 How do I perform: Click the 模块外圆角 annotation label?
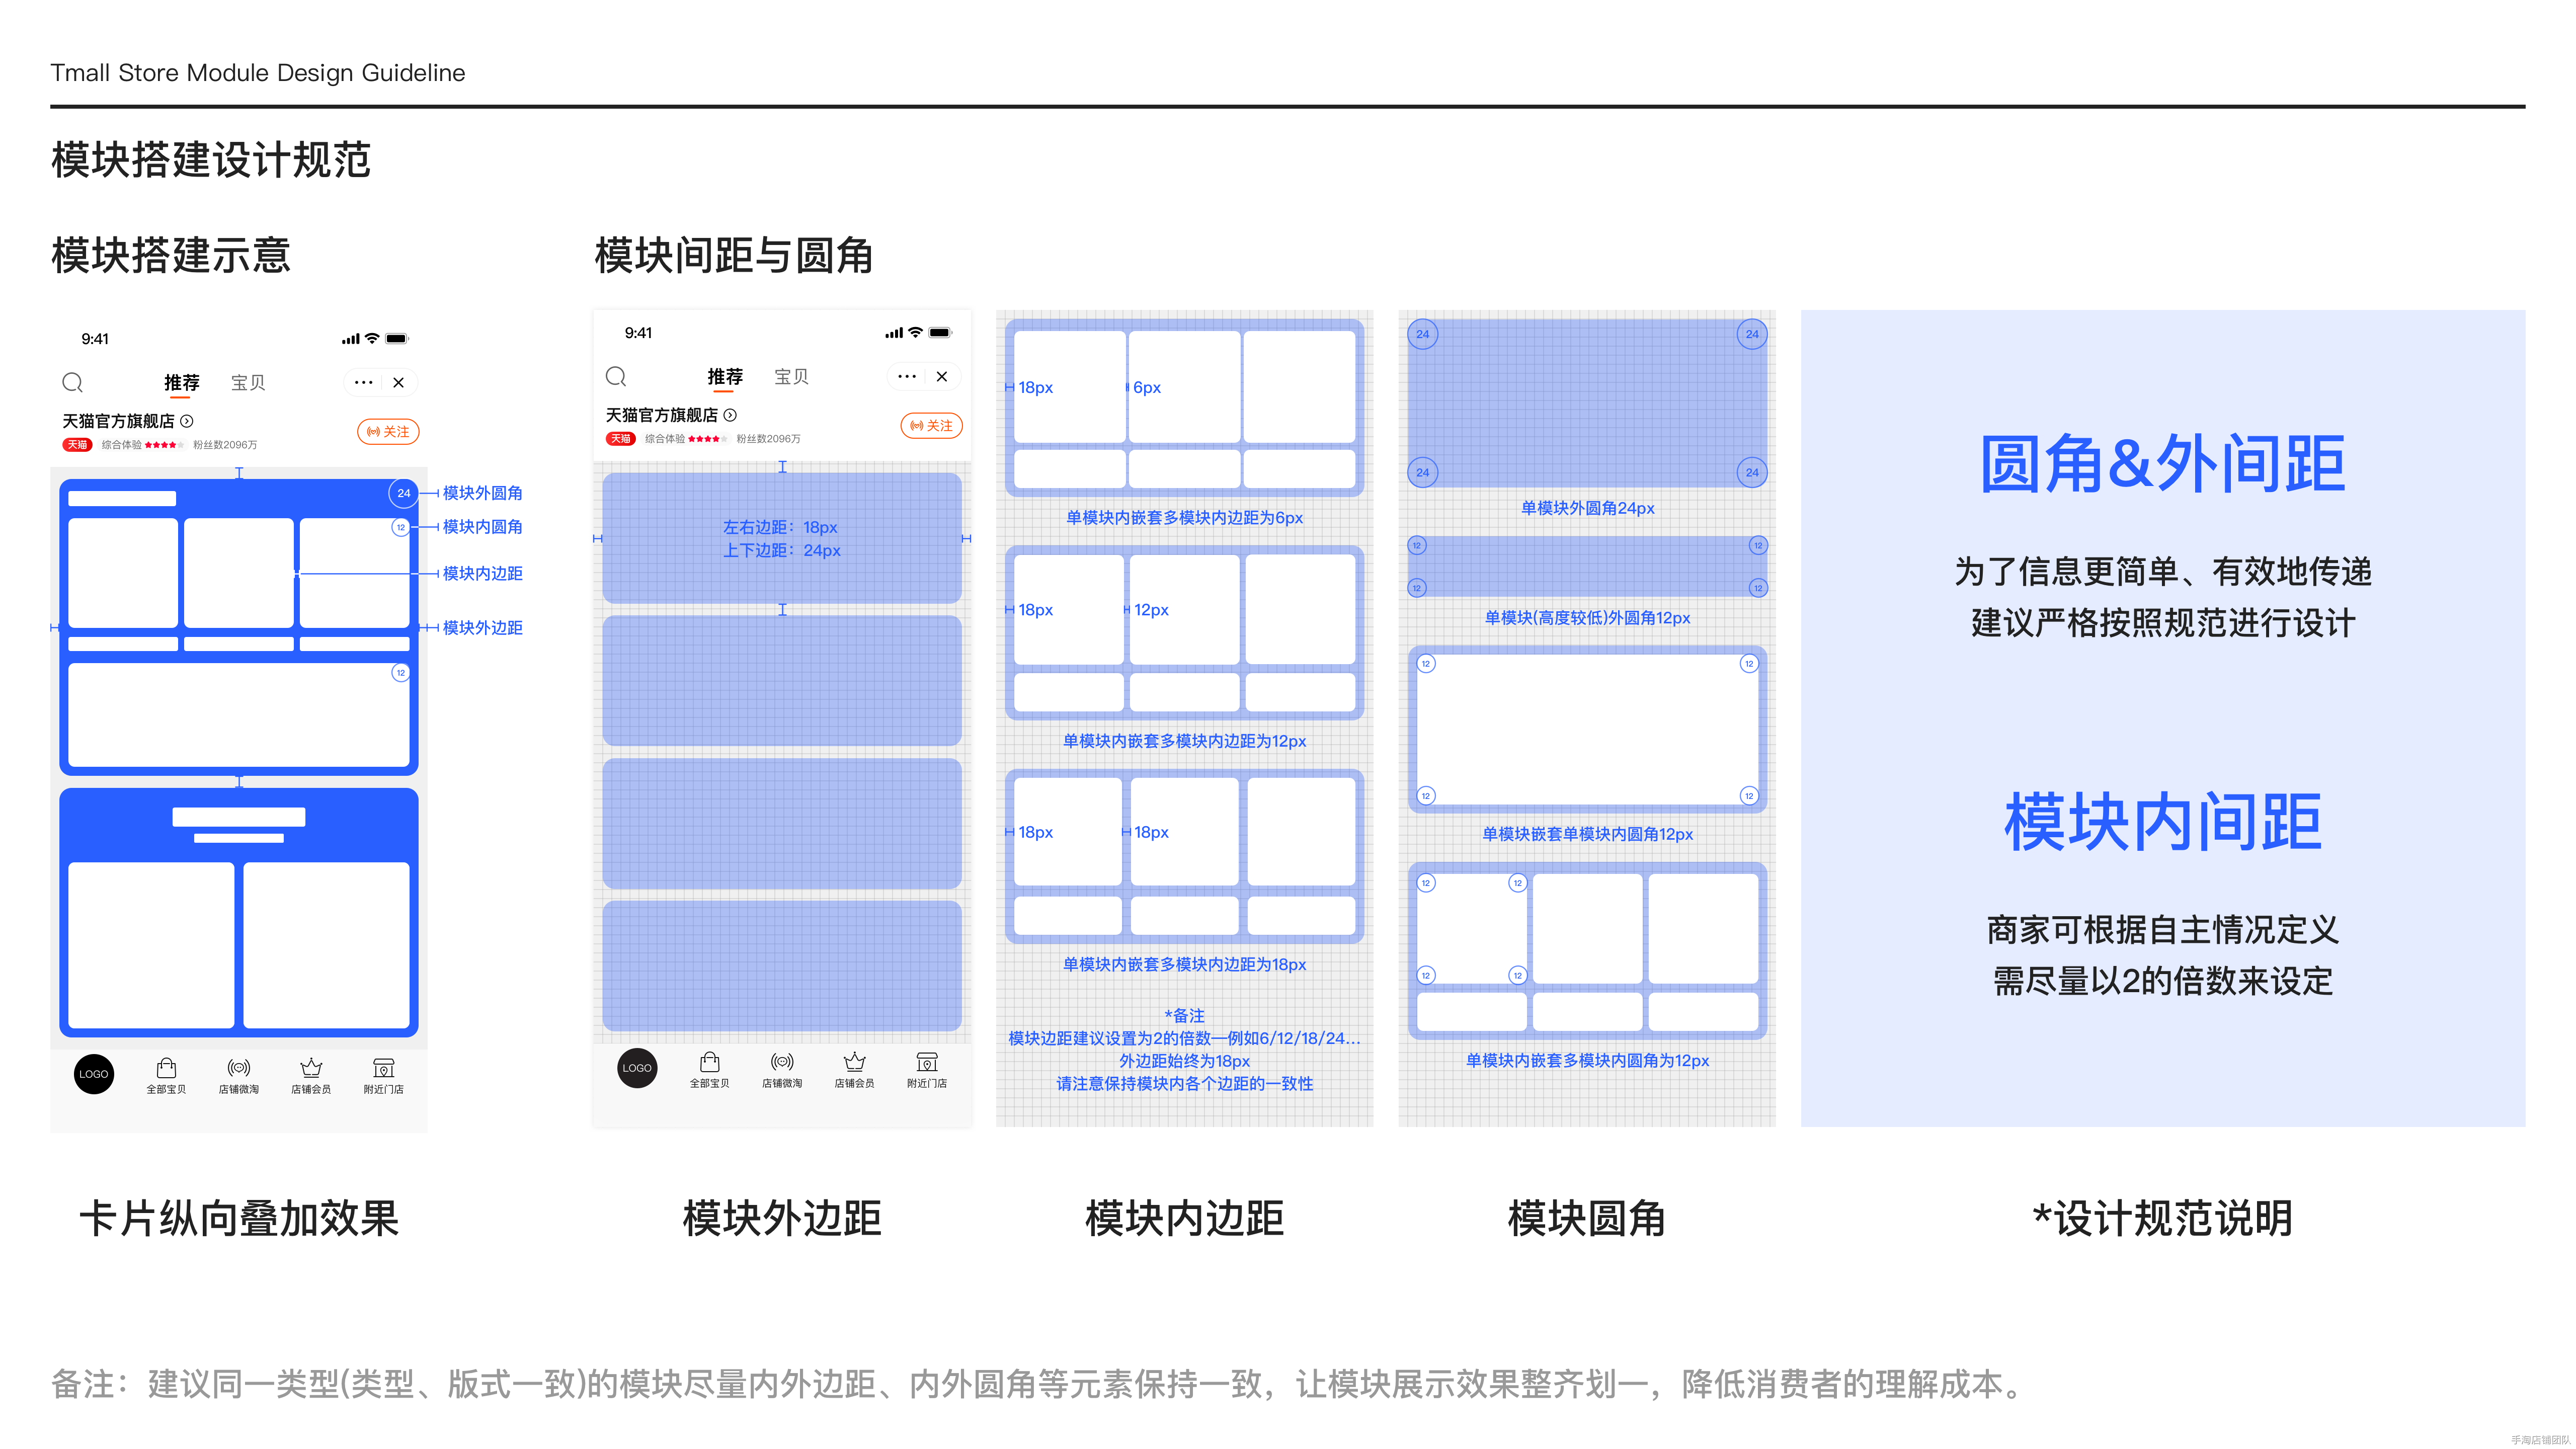pos(482,493)
